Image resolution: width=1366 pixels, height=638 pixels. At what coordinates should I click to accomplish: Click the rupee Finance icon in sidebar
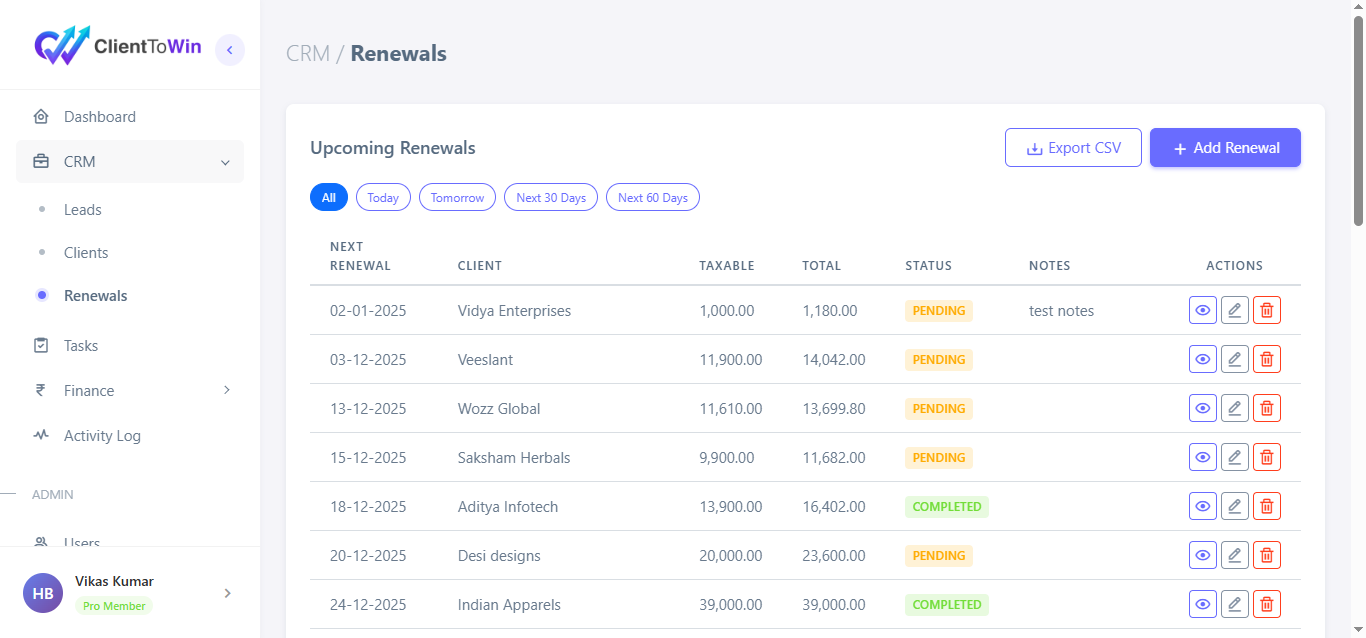point(41,390)
